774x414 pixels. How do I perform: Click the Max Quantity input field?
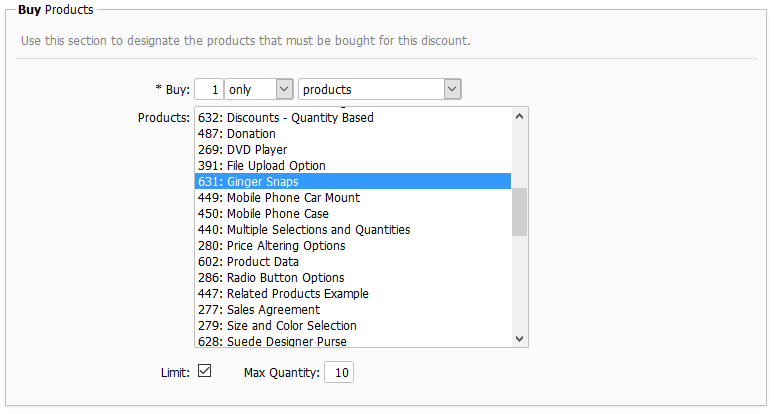pos(340,373)
